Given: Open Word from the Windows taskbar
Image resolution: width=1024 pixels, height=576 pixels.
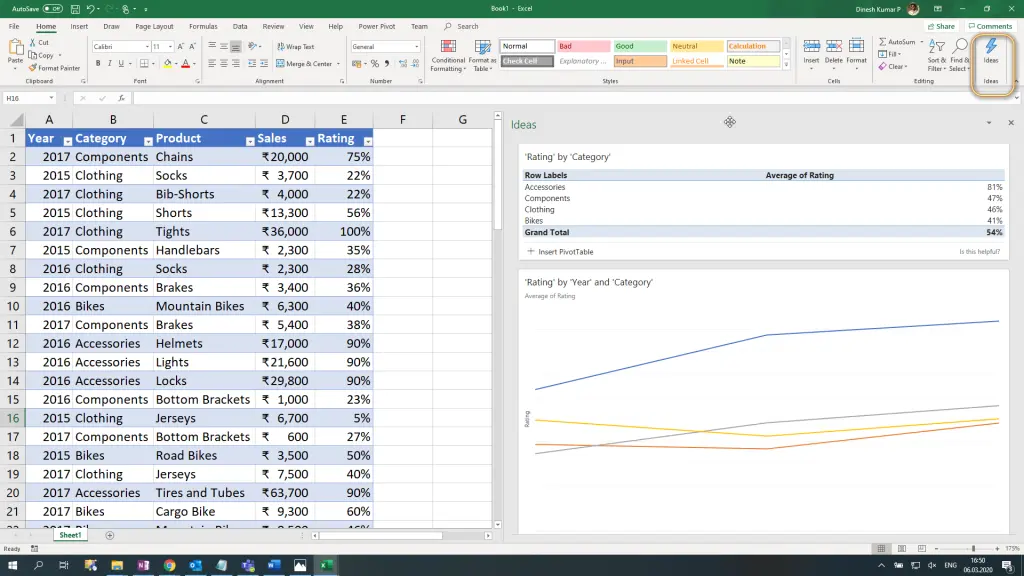Looking at the screenshot, I should (x=273, y=566).
